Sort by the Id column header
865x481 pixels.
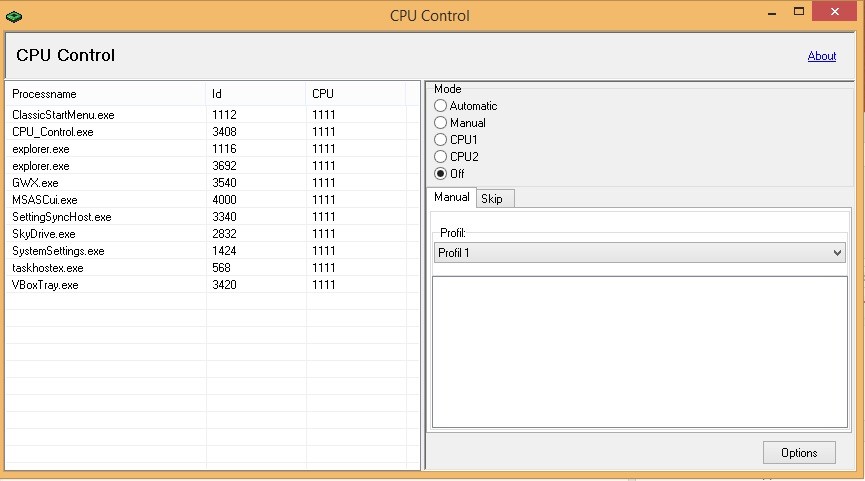255,94
